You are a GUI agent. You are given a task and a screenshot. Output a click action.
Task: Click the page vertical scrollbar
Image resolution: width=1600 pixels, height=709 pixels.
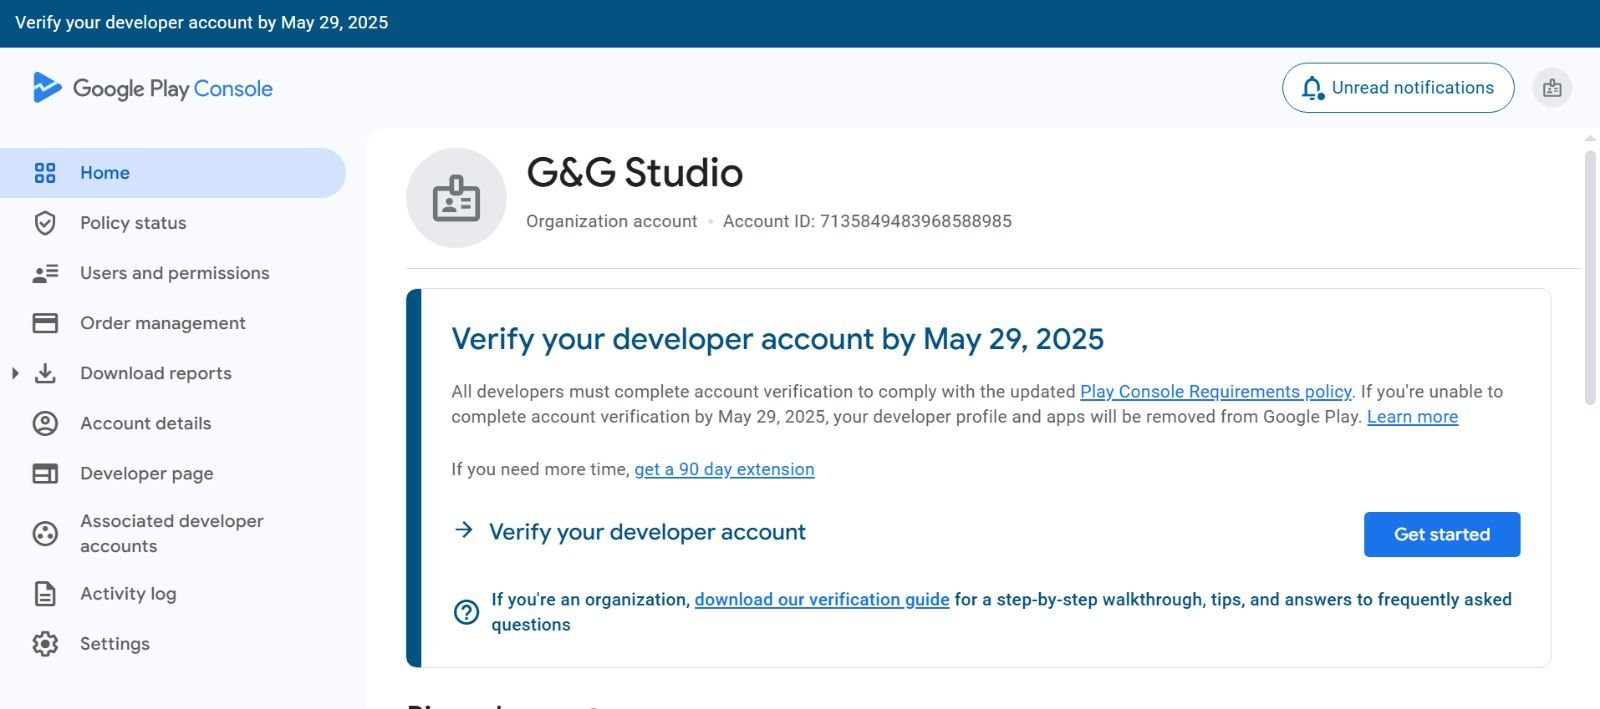pos(1590,277)
